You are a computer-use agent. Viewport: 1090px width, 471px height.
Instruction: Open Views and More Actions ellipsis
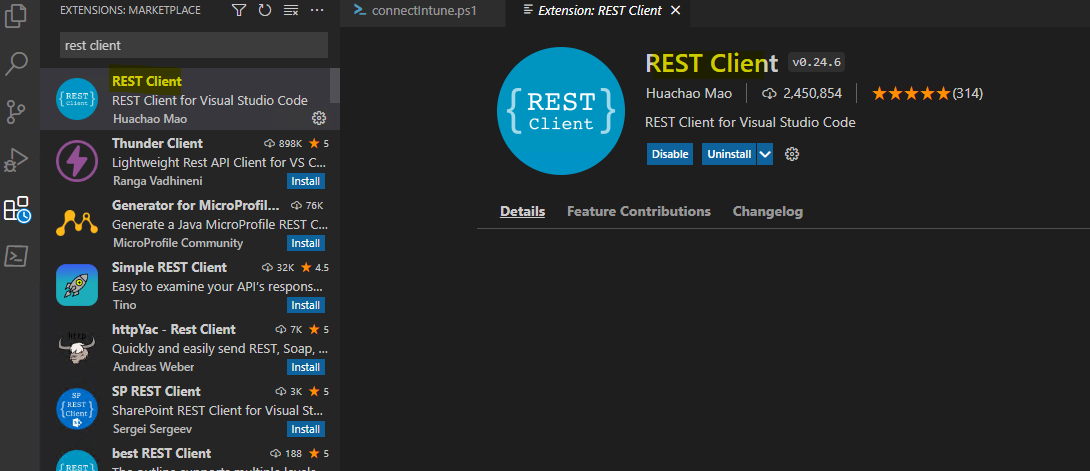pos(317,10)
